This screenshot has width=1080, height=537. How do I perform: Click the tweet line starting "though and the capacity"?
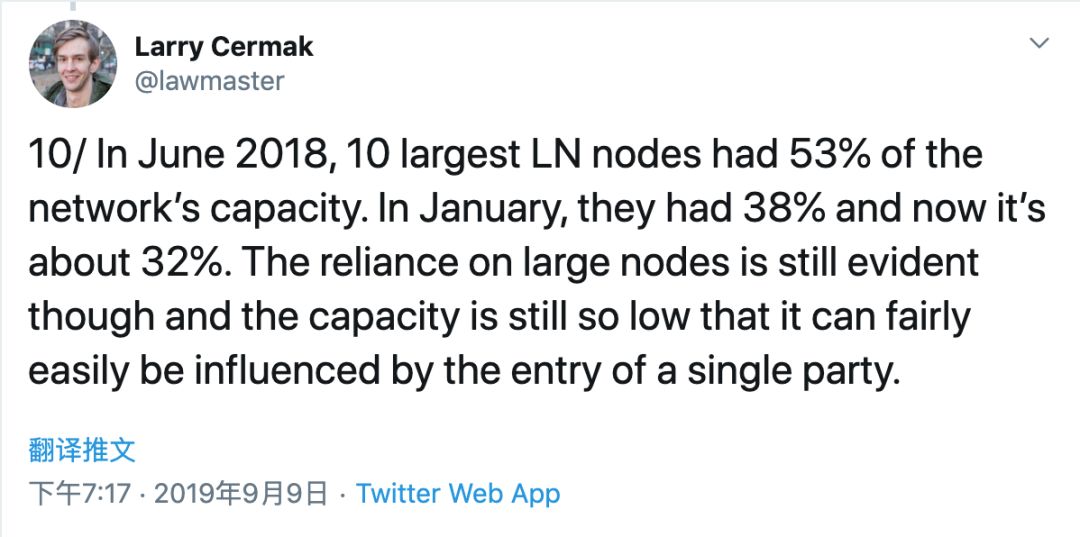point(499,318)
